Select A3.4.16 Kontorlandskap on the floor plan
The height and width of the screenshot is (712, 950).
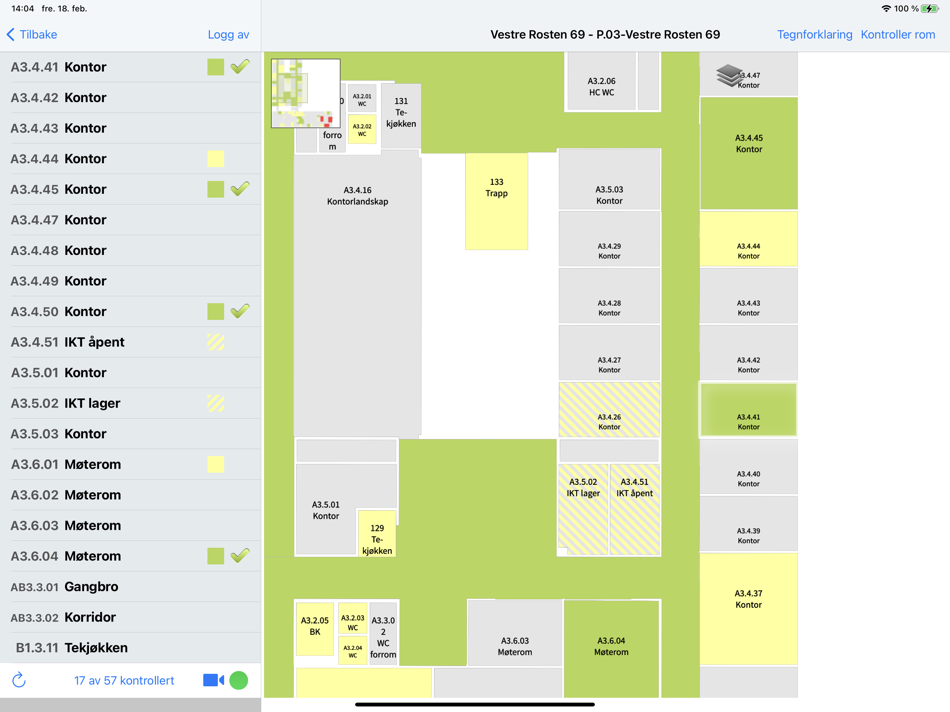356,195
